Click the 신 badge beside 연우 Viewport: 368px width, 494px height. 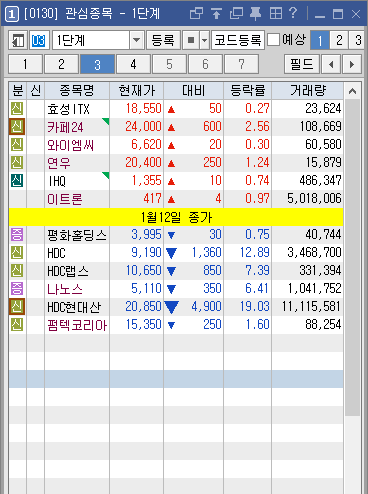(17, 163)
